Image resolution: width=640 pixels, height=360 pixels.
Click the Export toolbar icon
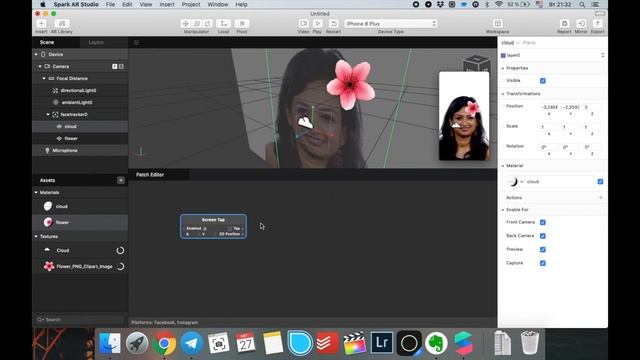(x=597, y=24)
